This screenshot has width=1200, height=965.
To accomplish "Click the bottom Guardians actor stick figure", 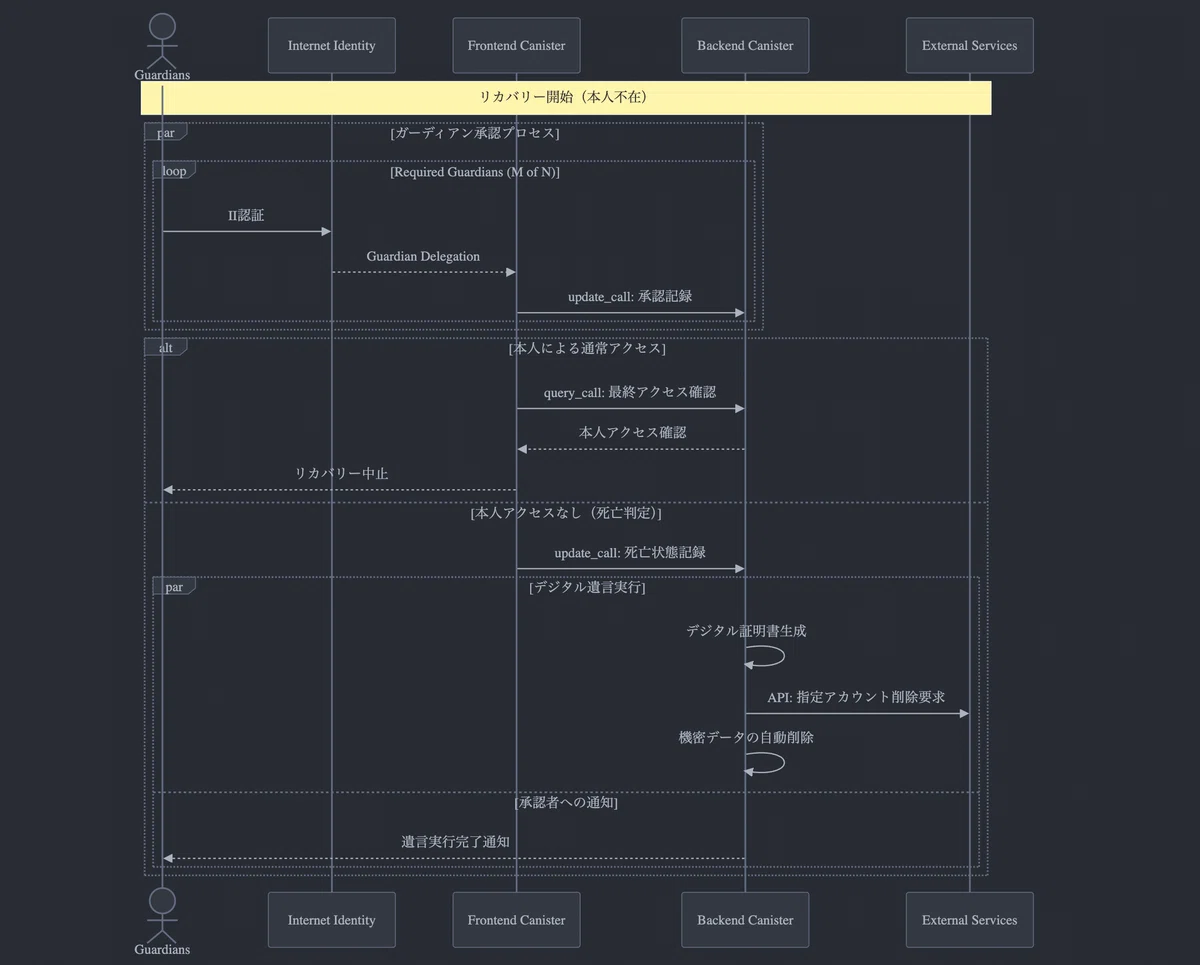I will click(x=162, y=914).
